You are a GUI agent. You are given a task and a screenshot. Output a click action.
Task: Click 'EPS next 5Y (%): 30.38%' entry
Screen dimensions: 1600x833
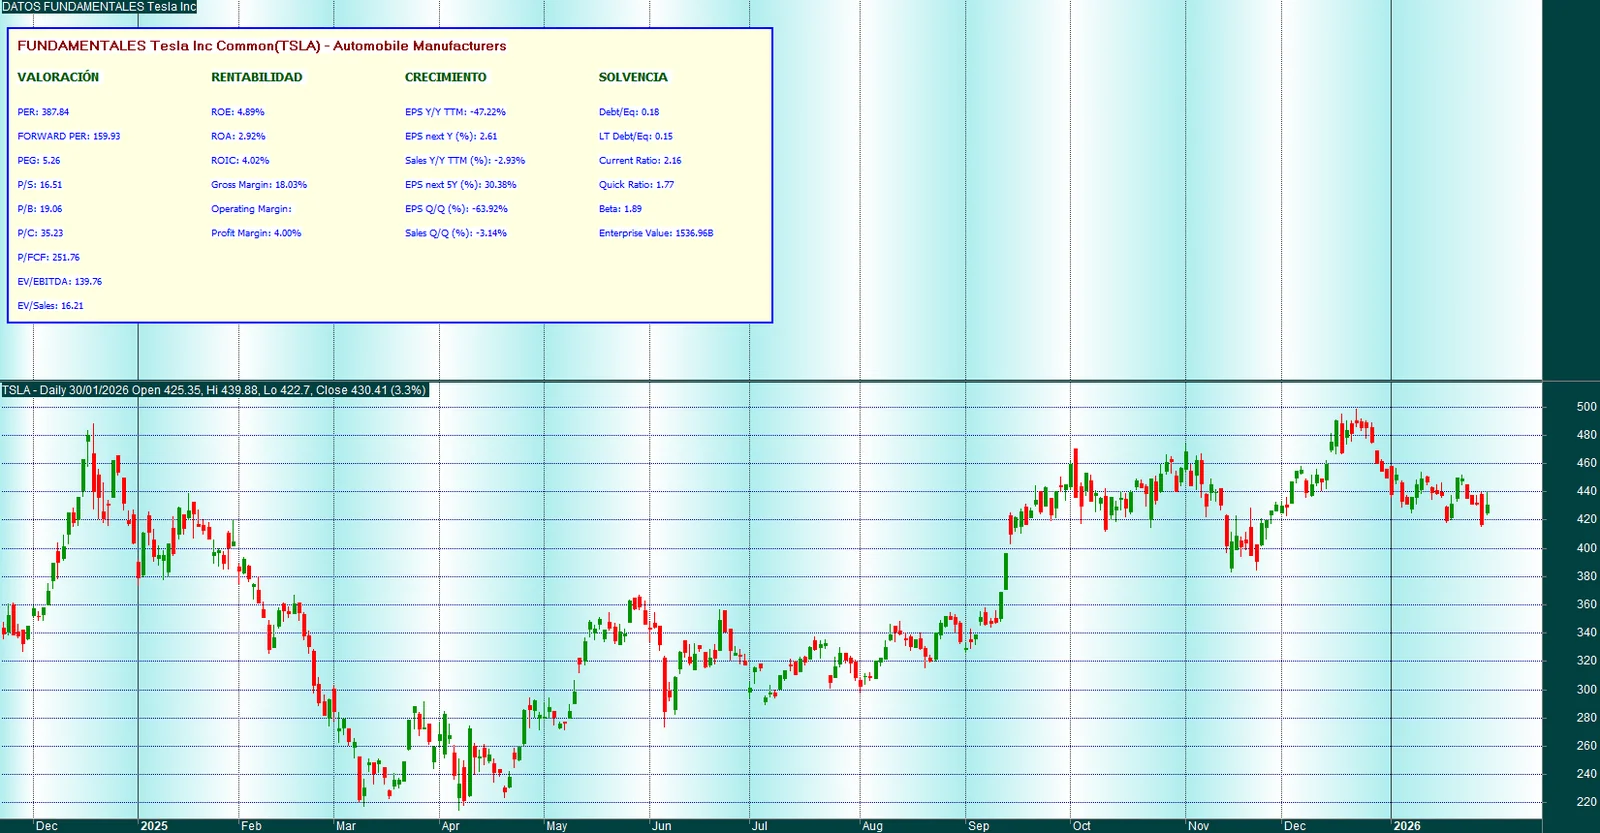click(x=461, y=185)
